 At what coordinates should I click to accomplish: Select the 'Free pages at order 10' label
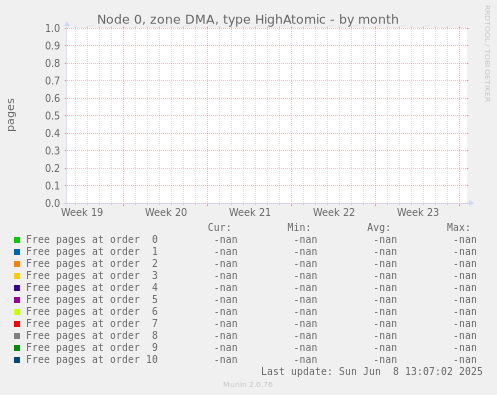pyautogui.click(x=92, y=360)
